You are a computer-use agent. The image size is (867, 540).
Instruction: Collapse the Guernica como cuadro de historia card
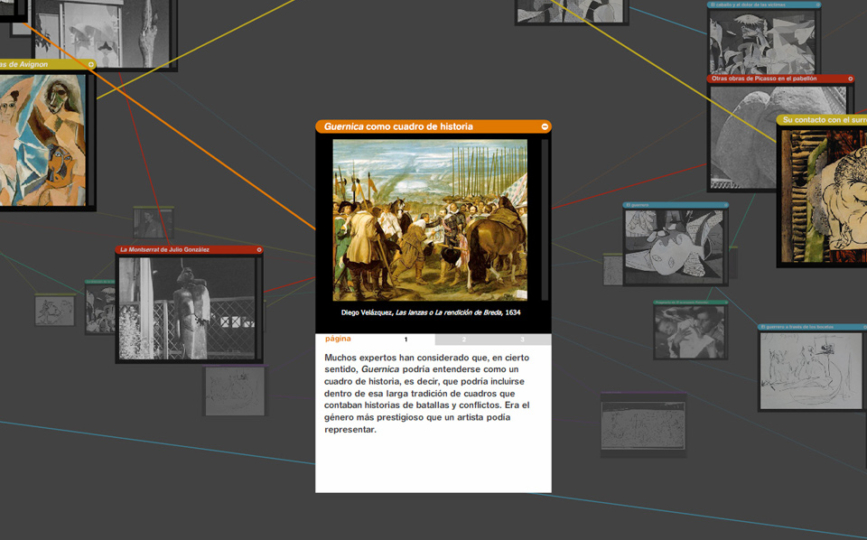click(545, 127)
